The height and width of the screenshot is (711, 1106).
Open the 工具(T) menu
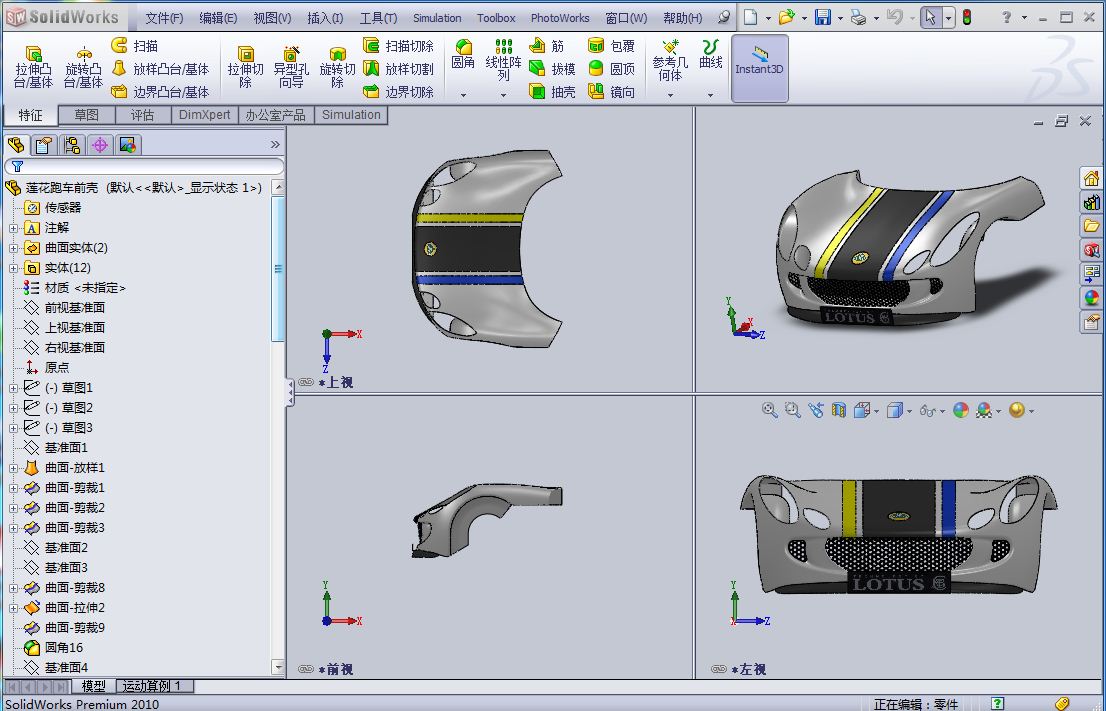[x=378, y=18]
